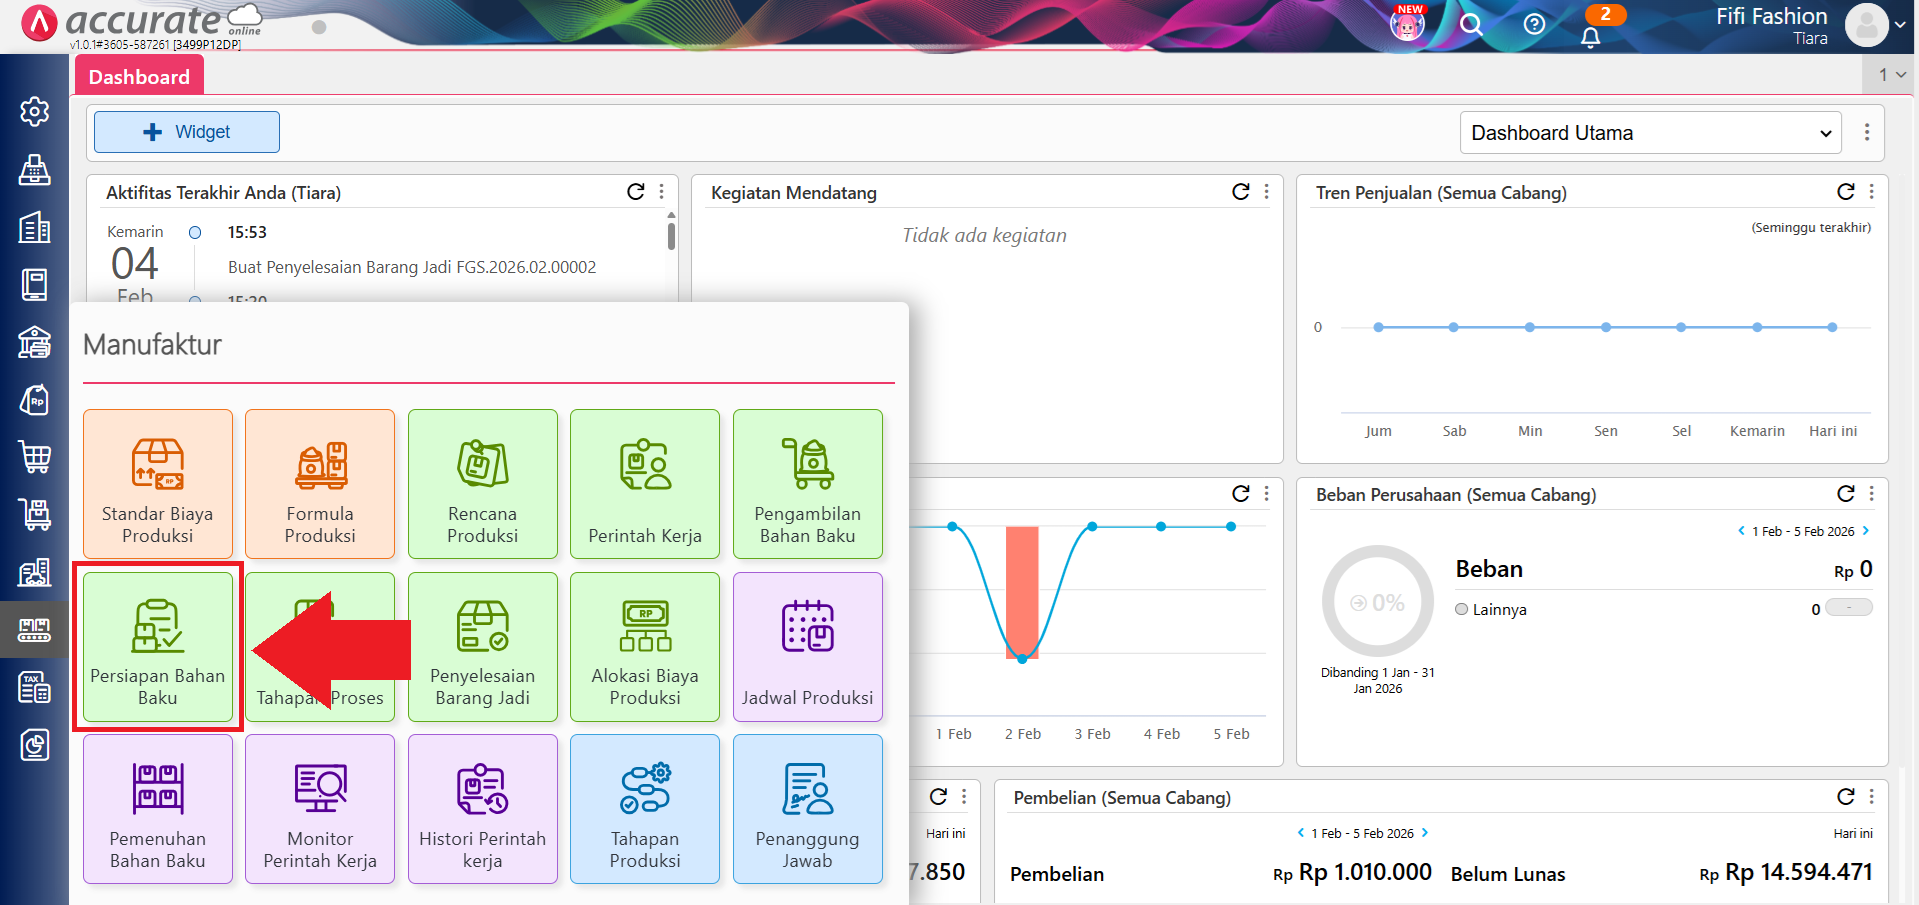Refresh Aktifitas Terakhir Anda widget

click(x=636, y=192)
